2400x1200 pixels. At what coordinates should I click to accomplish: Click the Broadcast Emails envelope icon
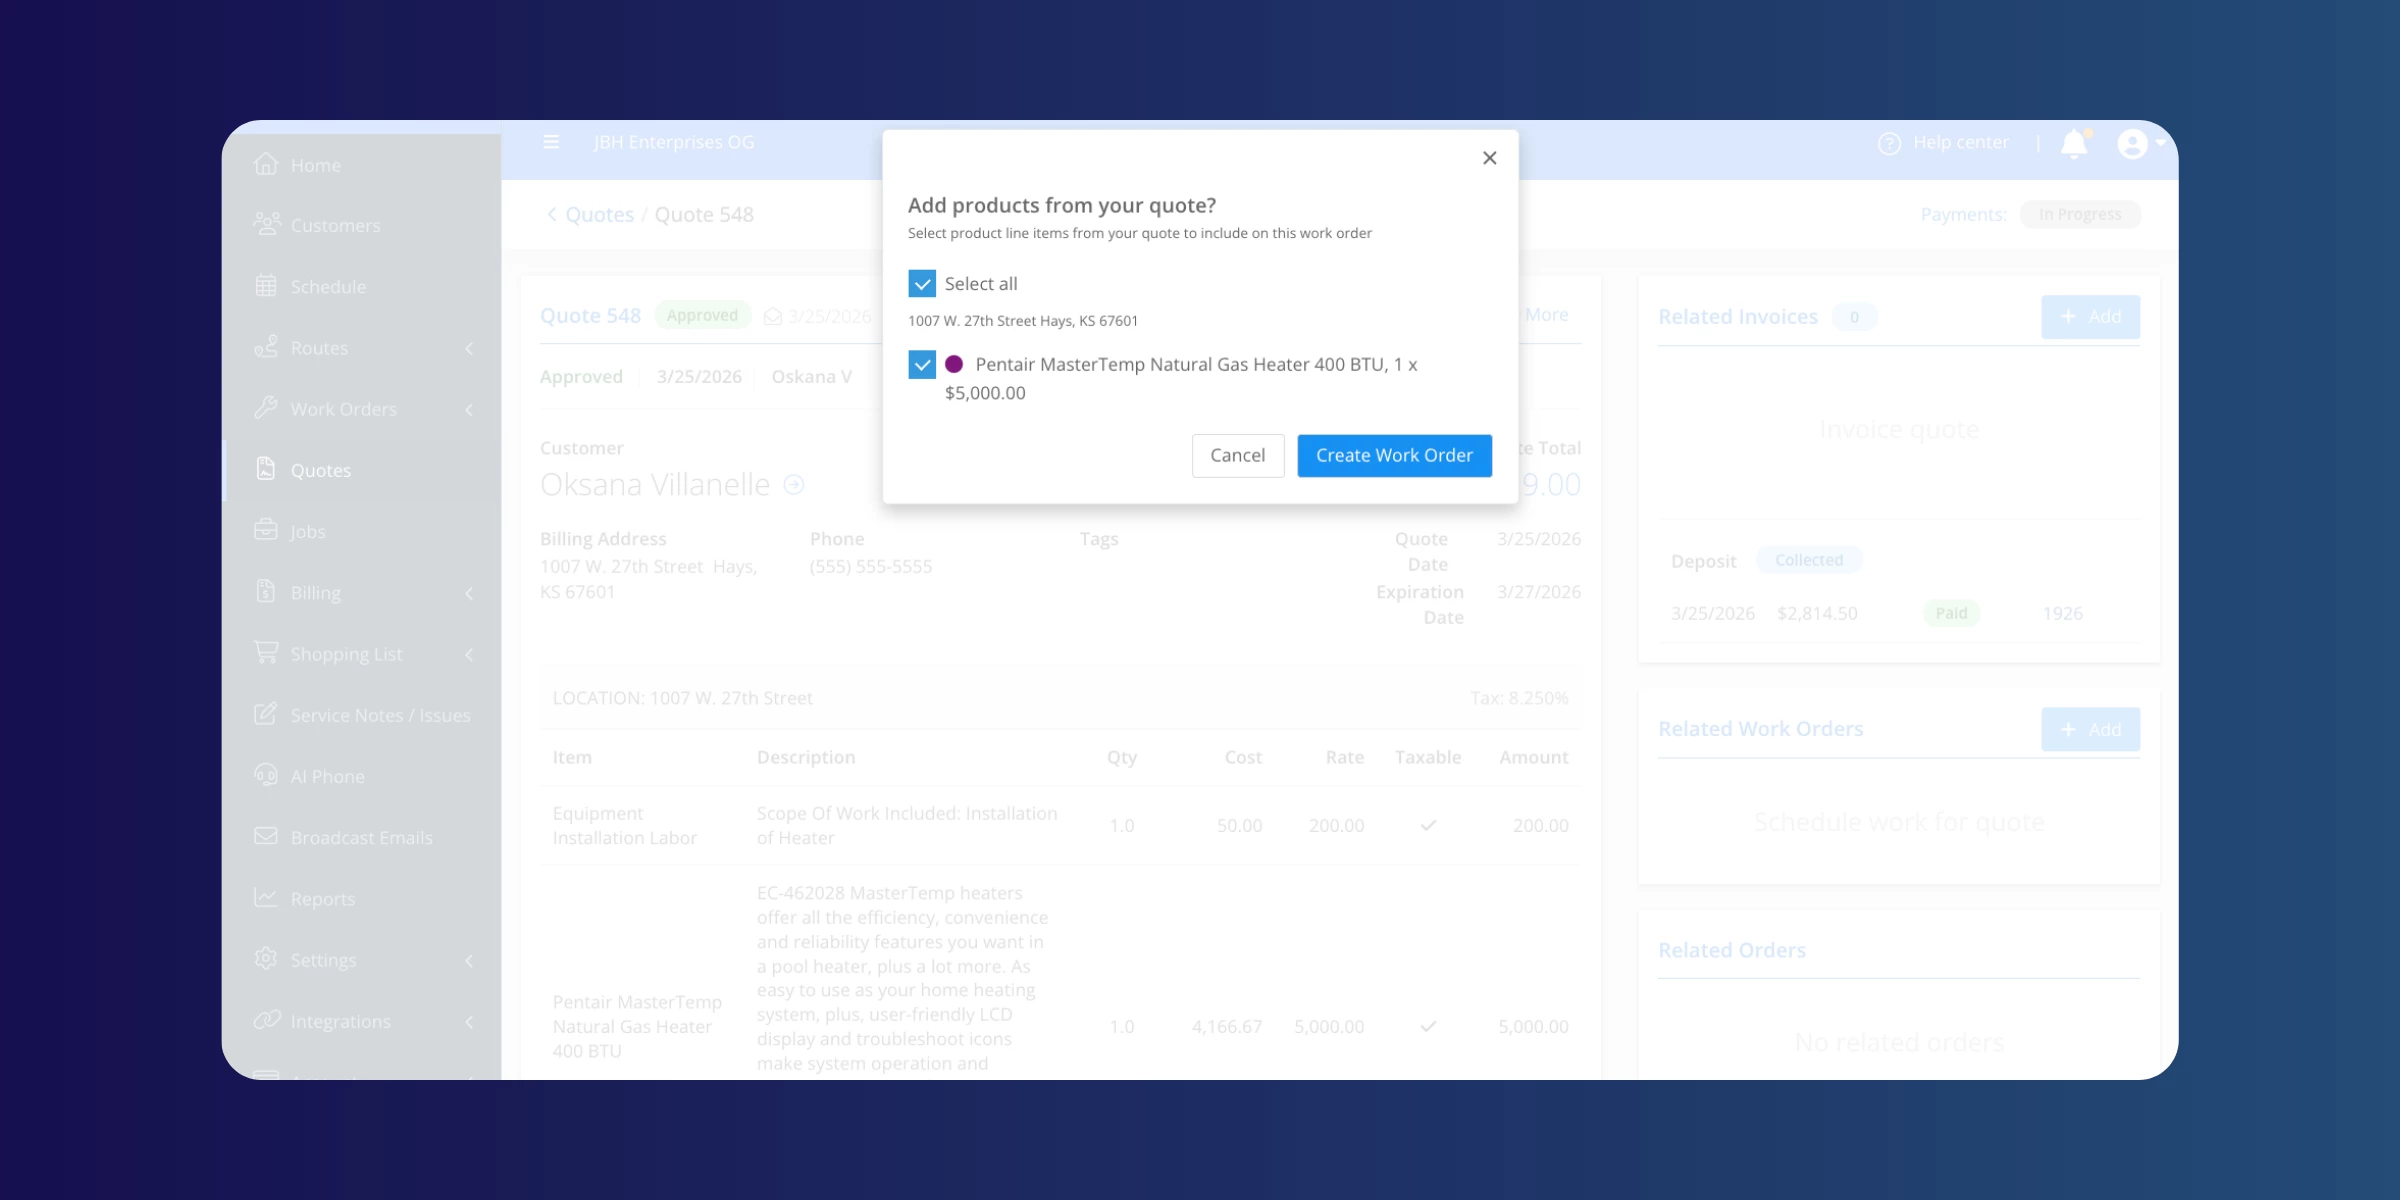pyautogui.click(x=266, y=836)
